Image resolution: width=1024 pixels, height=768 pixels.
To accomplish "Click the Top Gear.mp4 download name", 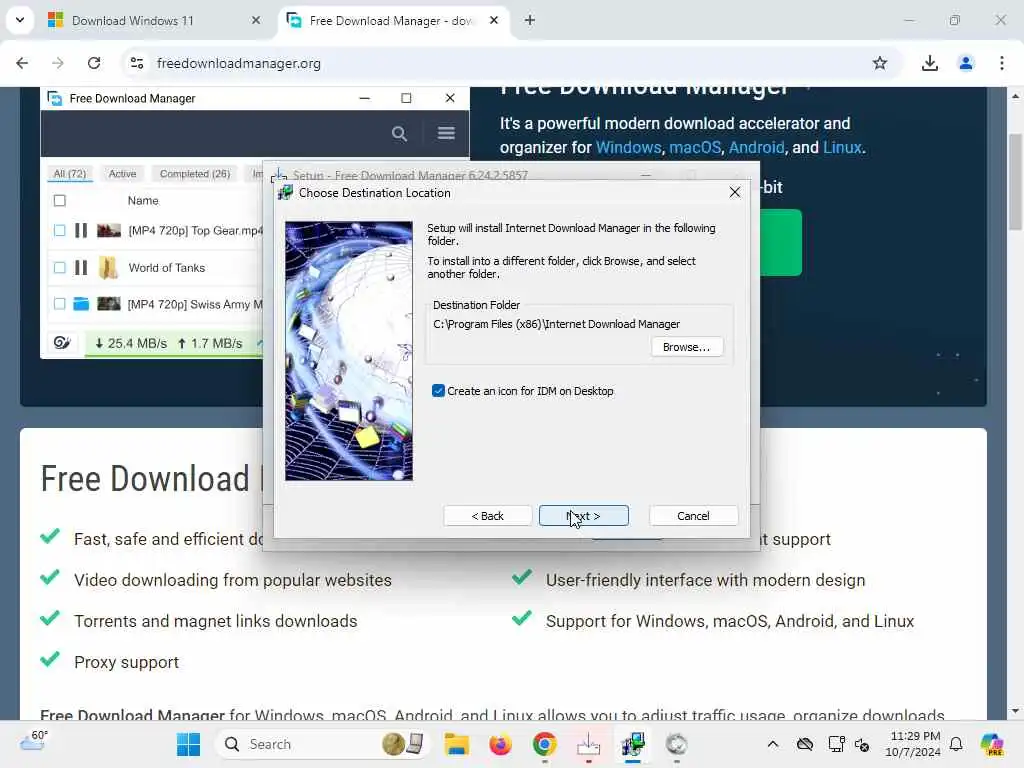I will (x=195, y=231).
